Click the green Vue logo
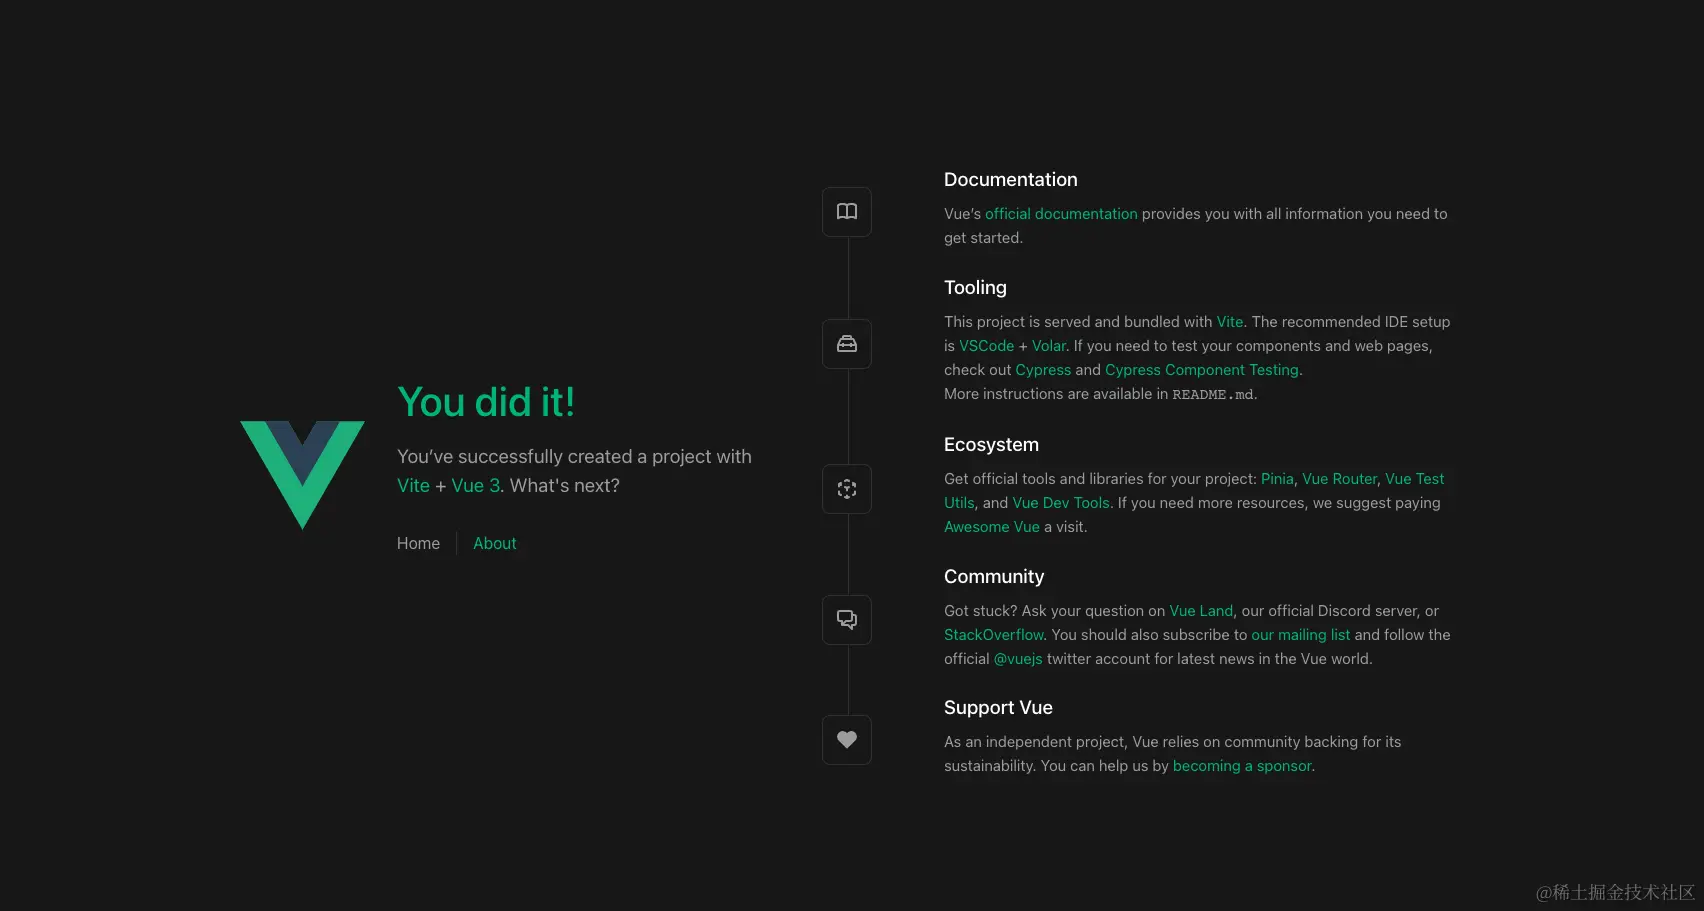This screenshot has height=911, width=1704. [x=302, y=475]
